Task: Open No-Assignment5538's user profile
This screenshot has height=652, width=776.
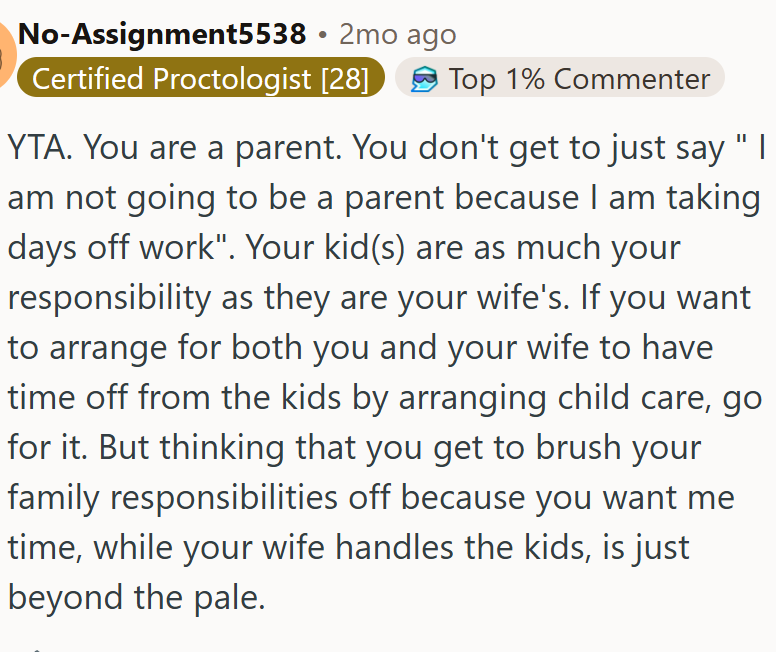Action: 162,35
